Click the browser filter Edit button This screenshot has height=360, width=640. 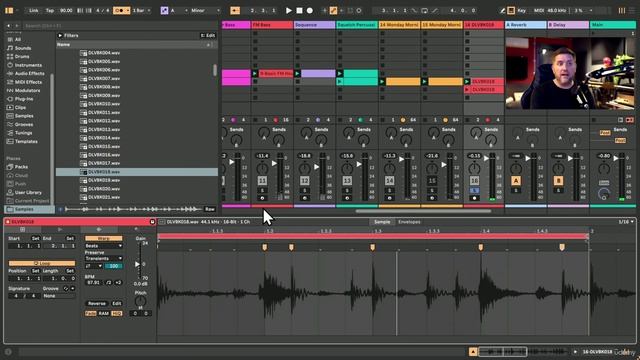[x=208, y=36]
